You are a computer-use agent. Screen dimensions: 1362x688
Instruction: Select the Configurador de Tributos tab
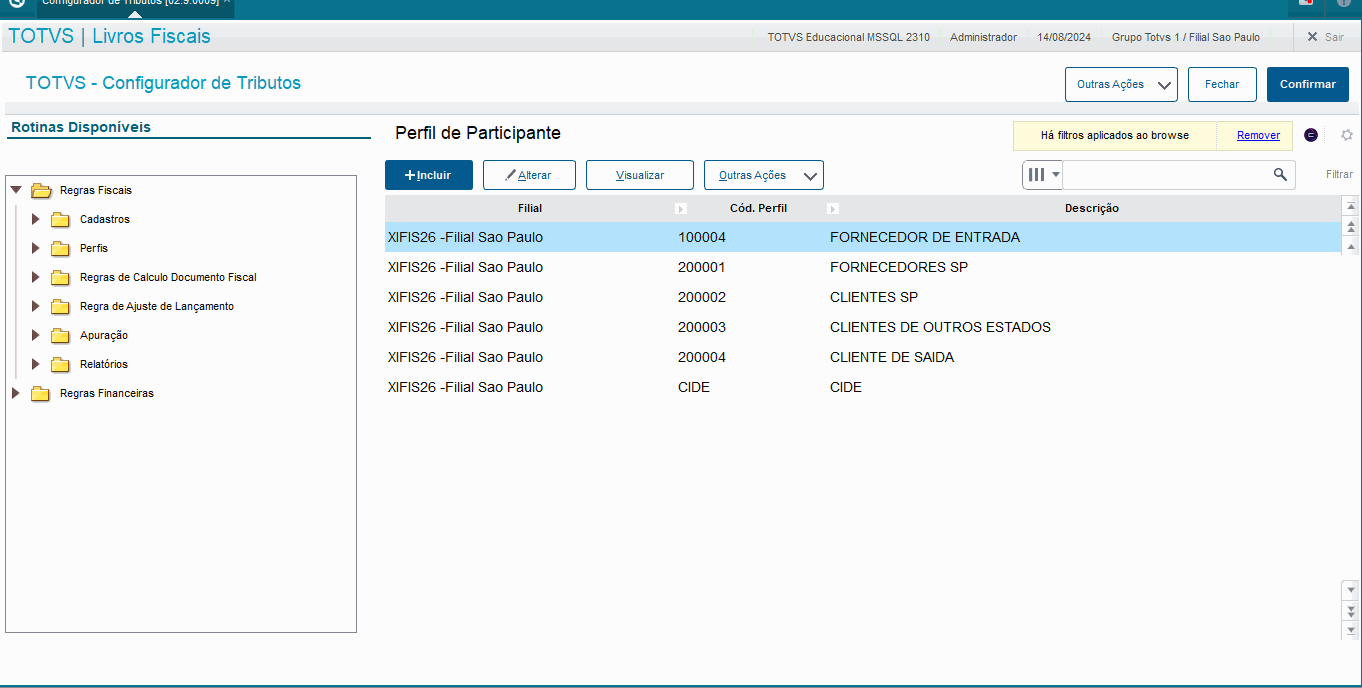coord(136,5)
